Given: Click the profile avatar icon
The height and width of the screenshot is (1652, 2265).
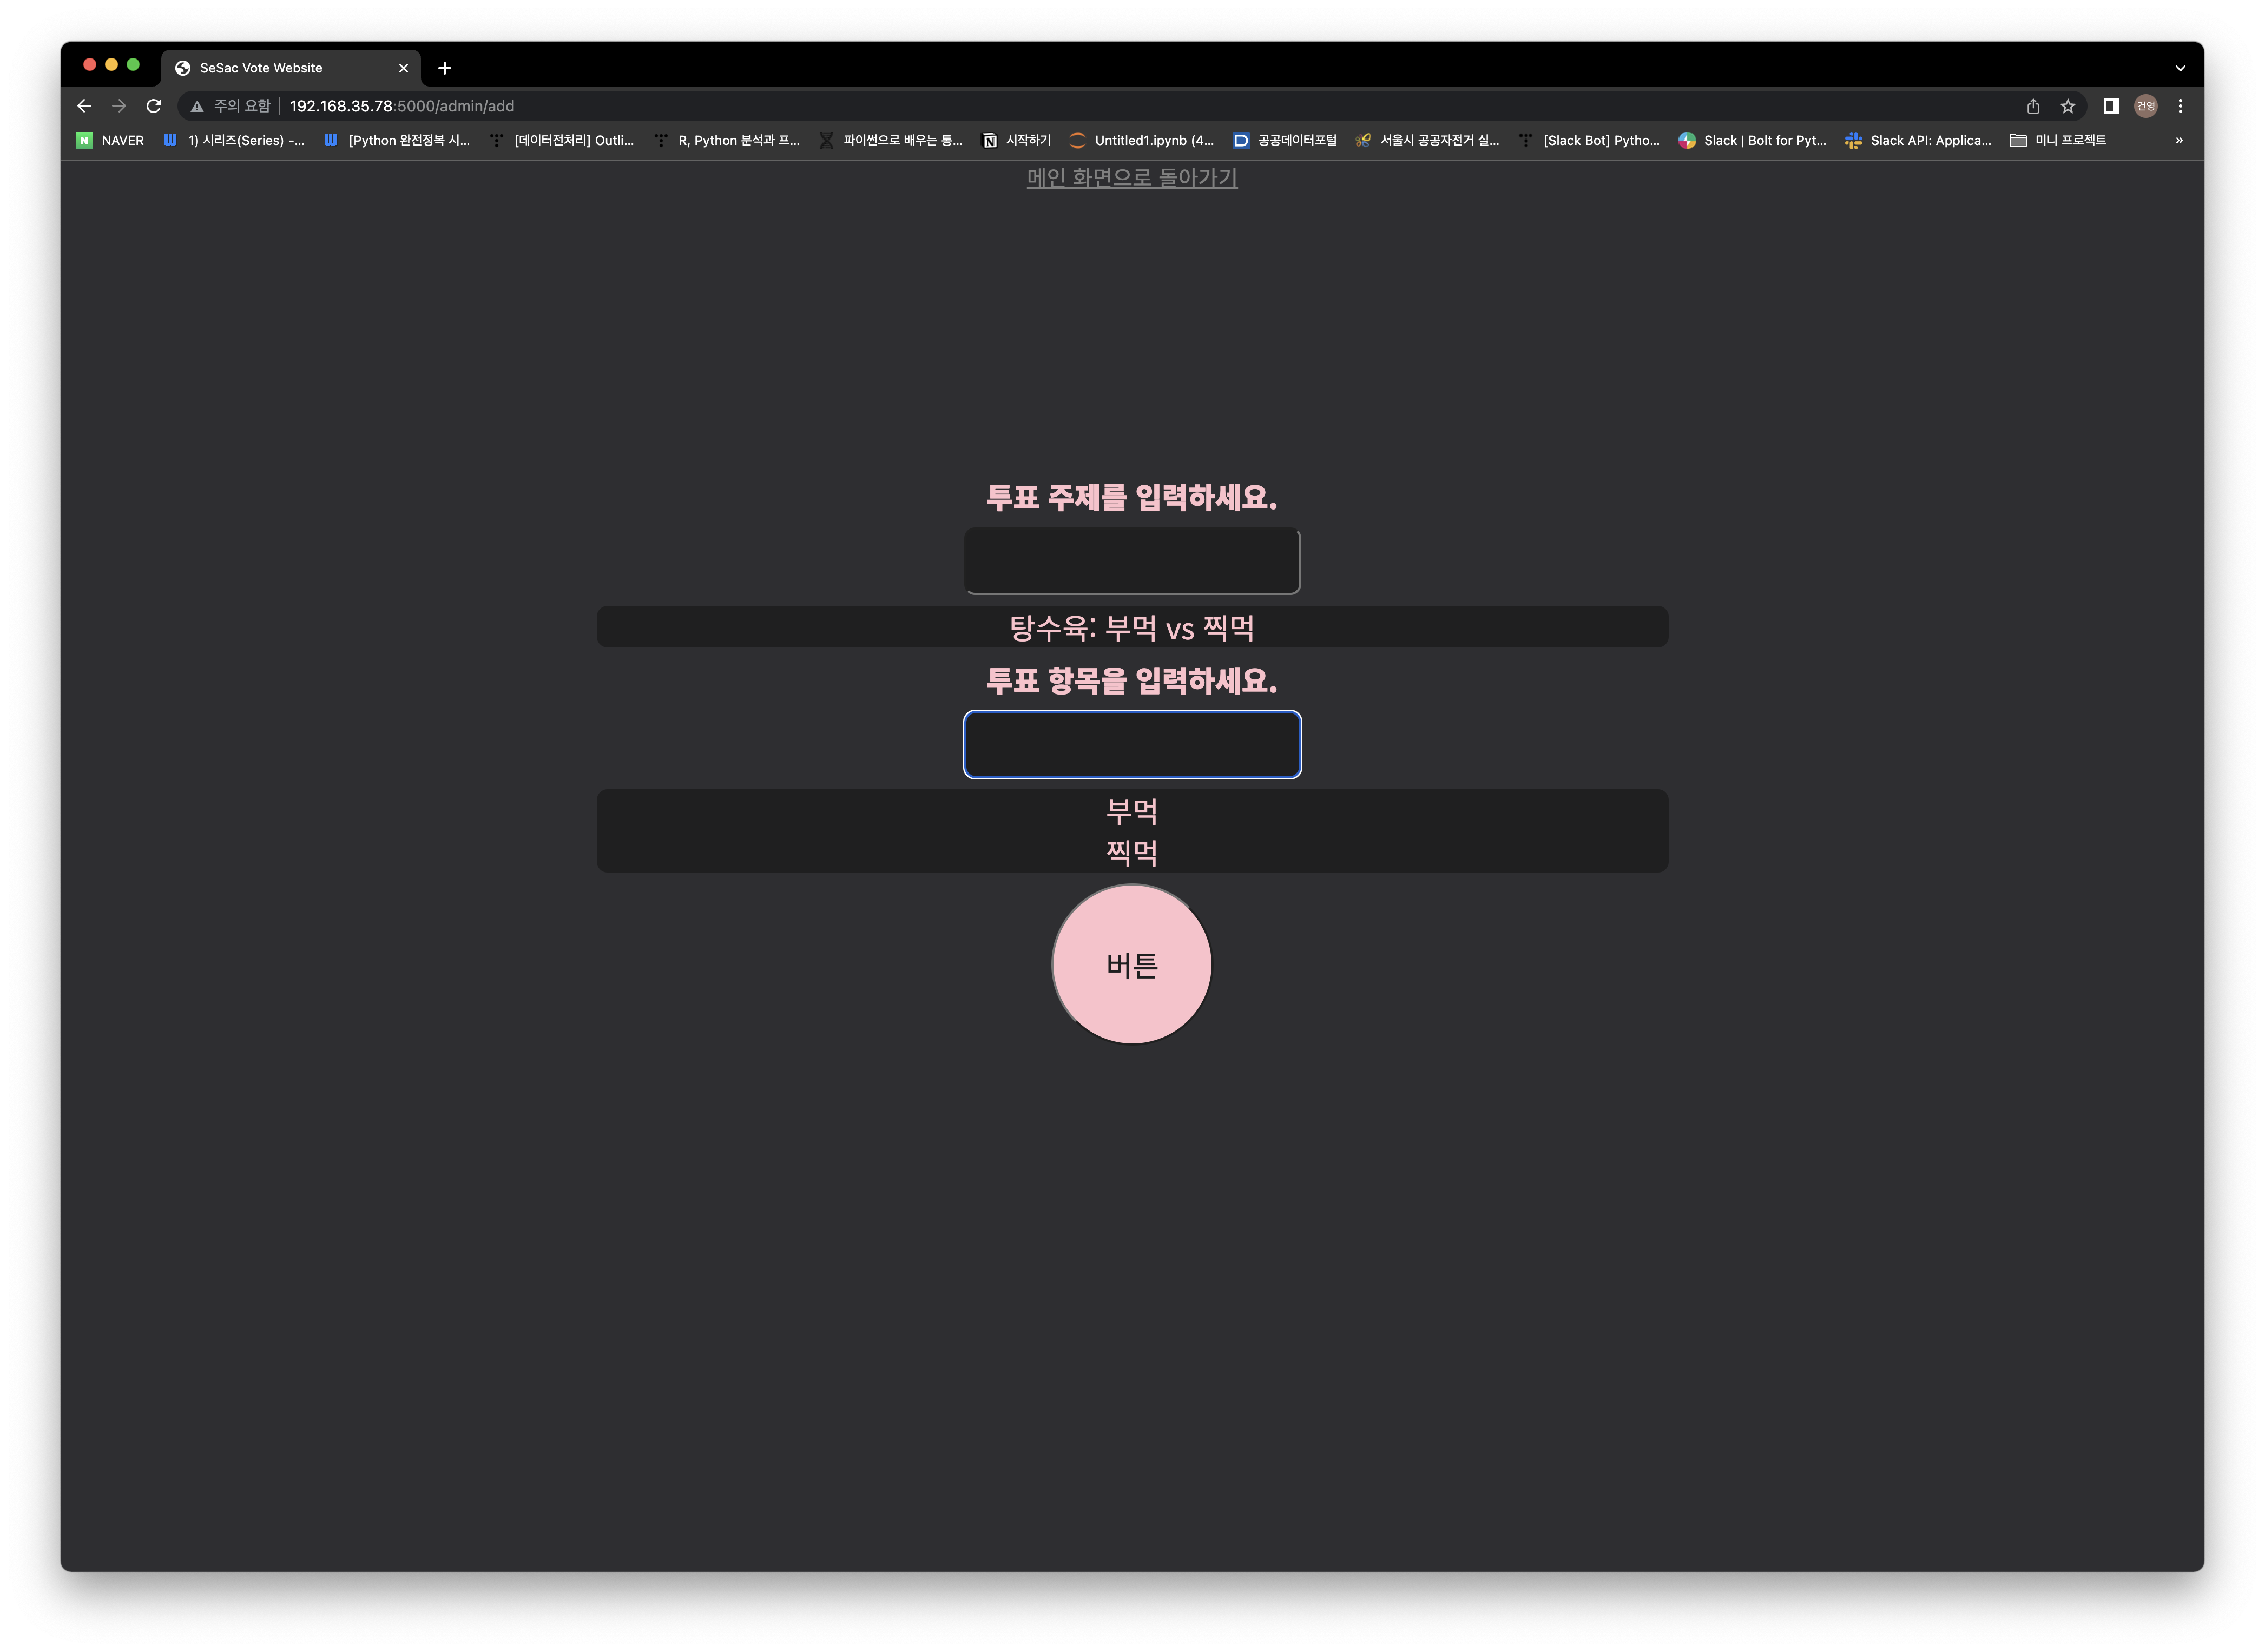Looking at the screenshot, I should (2146, 106).
